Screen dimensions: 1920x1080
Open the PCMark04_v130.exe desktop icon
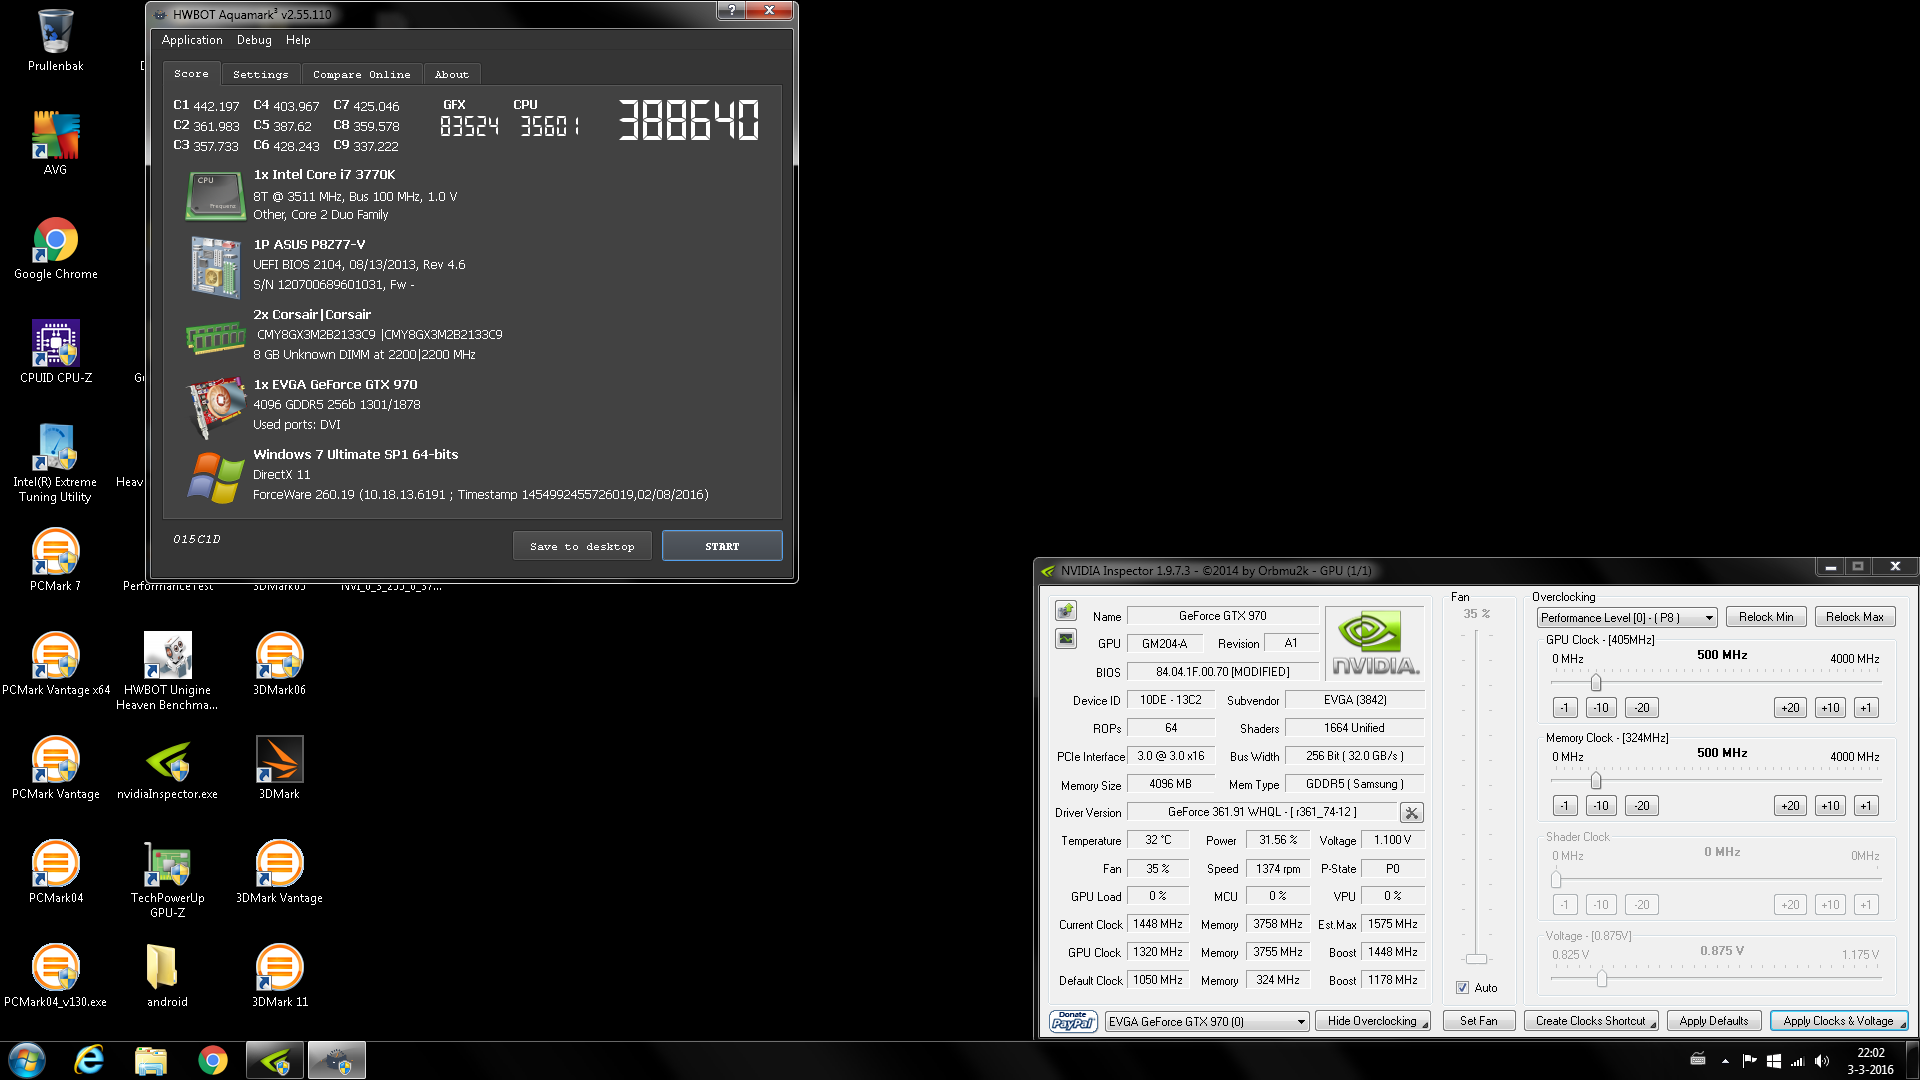55,976
